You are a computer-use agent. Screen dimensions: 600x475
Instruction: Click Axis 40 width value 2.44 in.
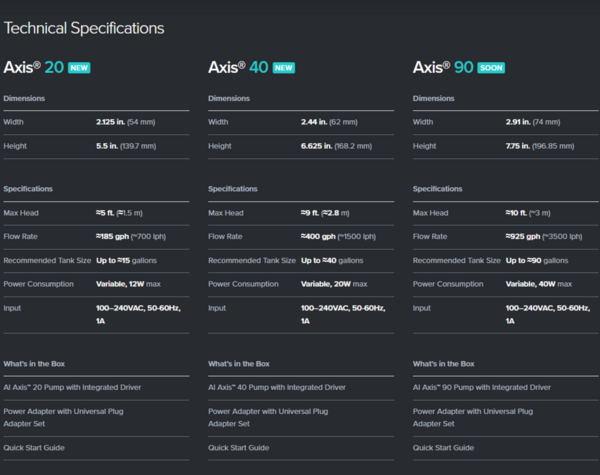(x=329, y=122)
